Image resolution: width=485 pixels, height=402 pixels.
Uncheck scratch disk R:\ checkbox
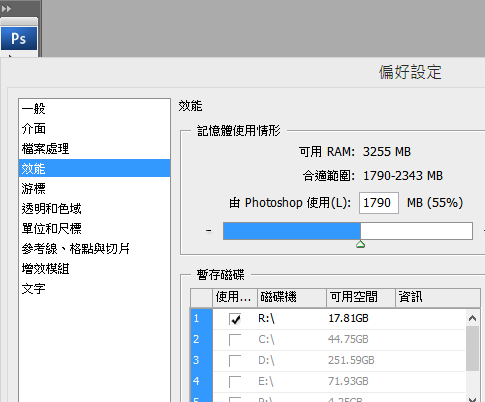pyautogui.click(x=235, y=319)
